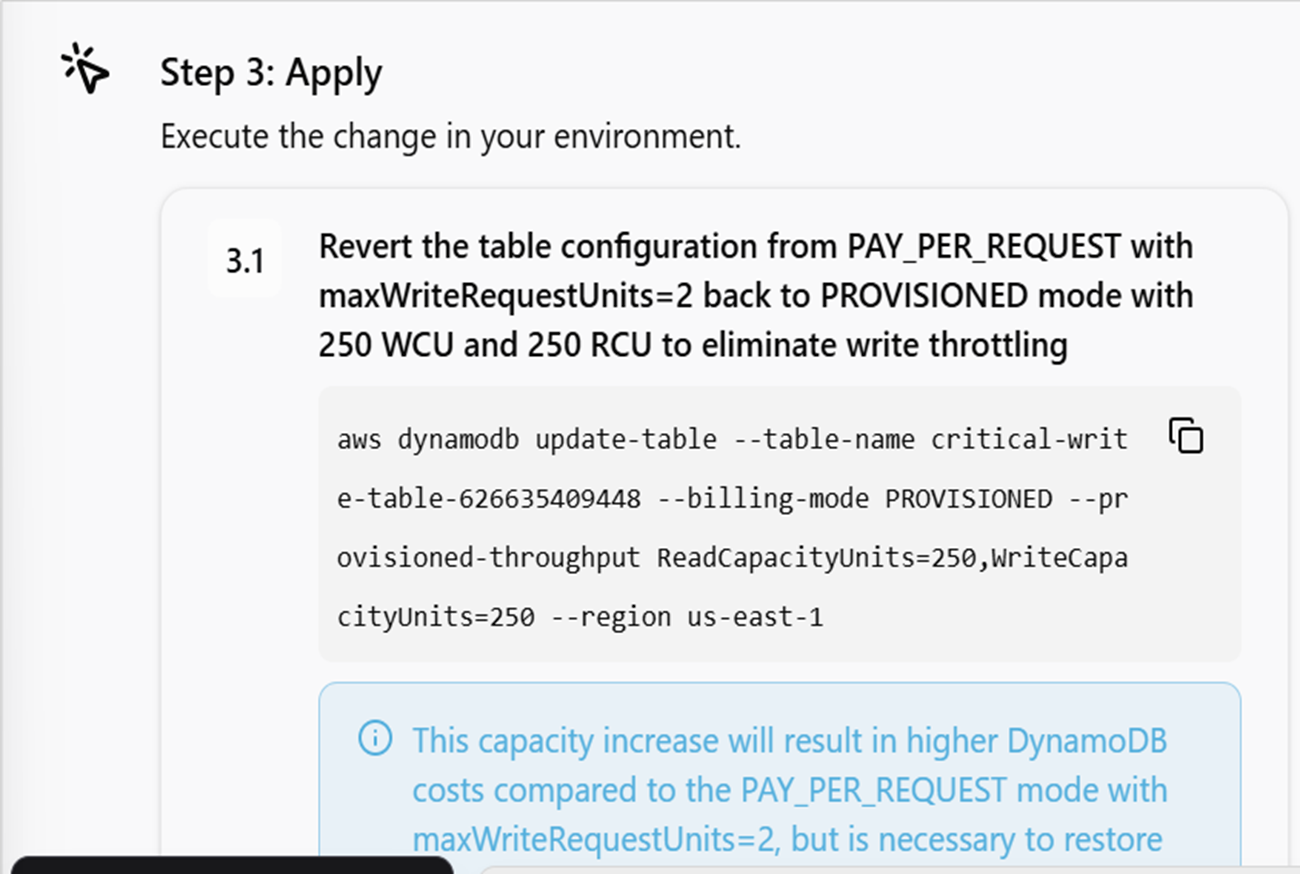This screenshot has height=874, width=1300.
Task: Click "Execute the change in your environment." text
Action: pos(451,136)
